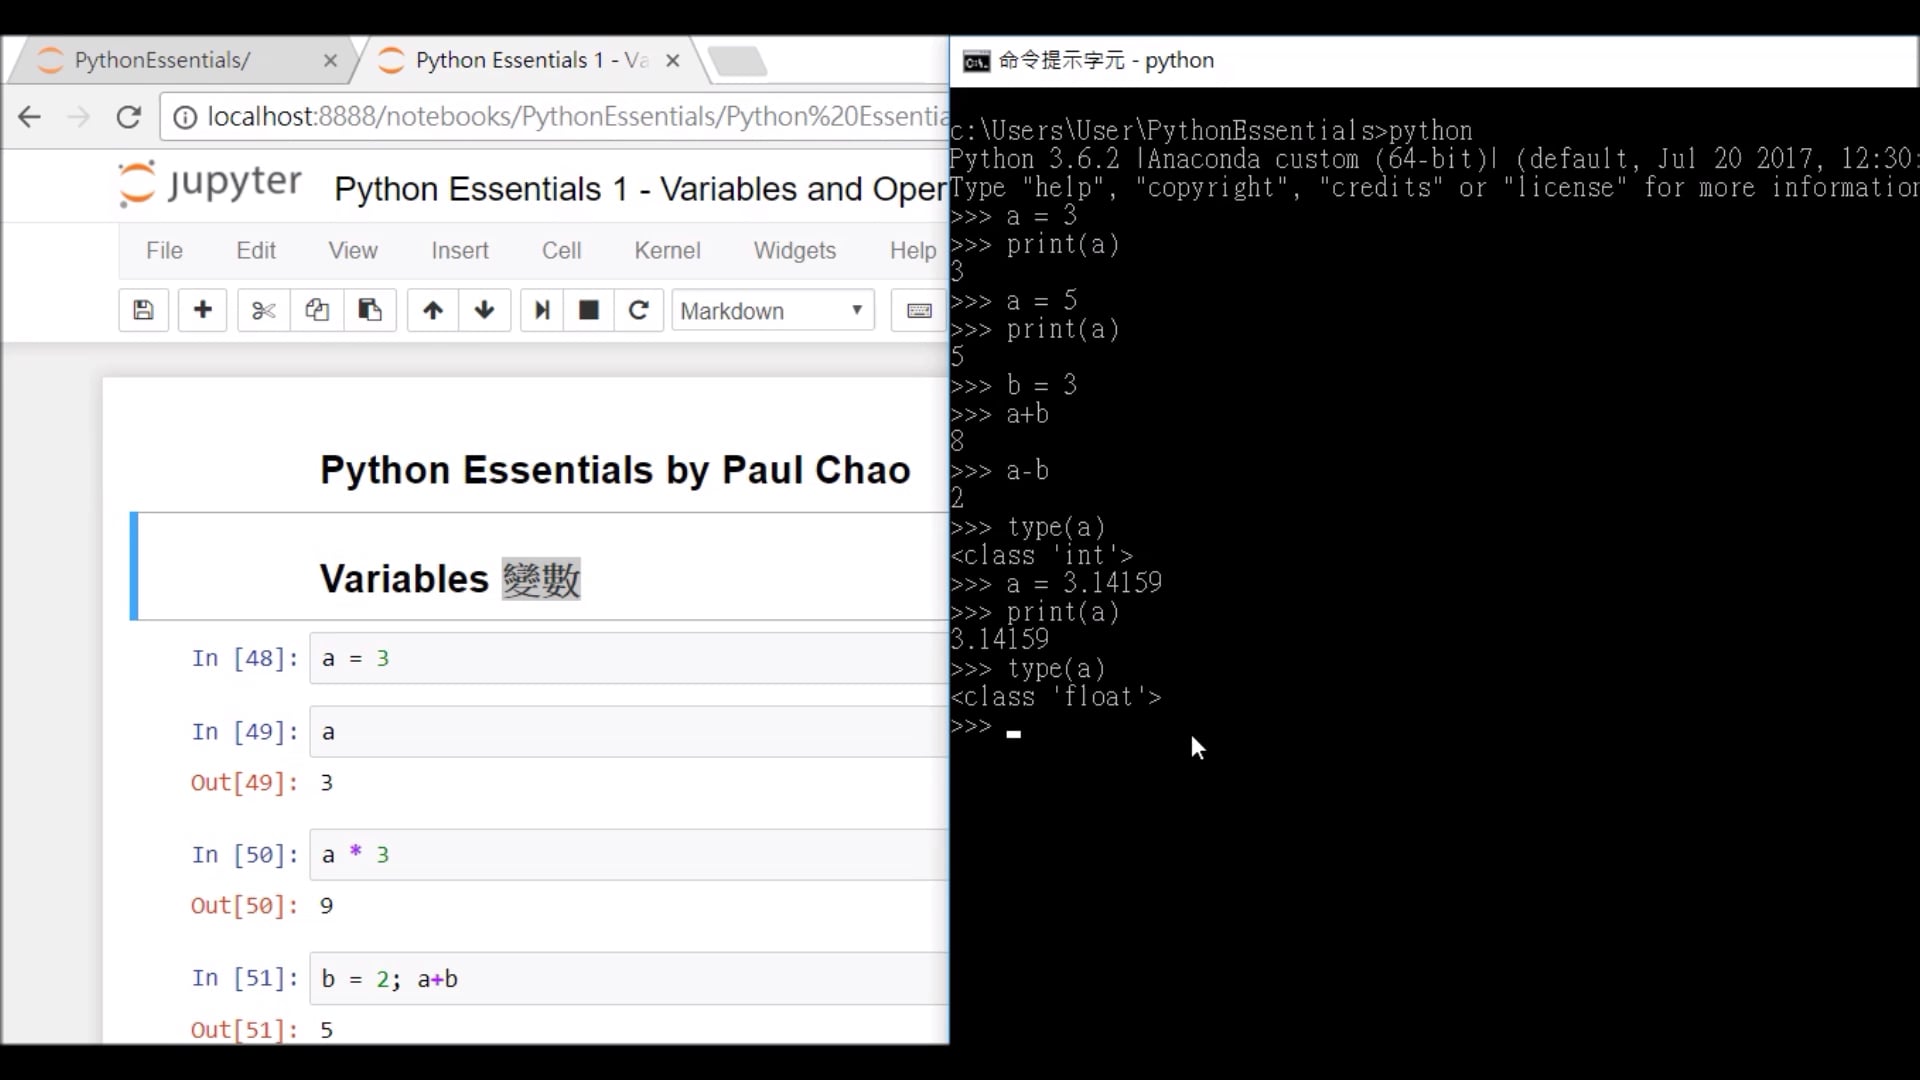Open the command palette keyboard icon
The width and height of the screenshot is (1920, 1080).
pos(919,310)
